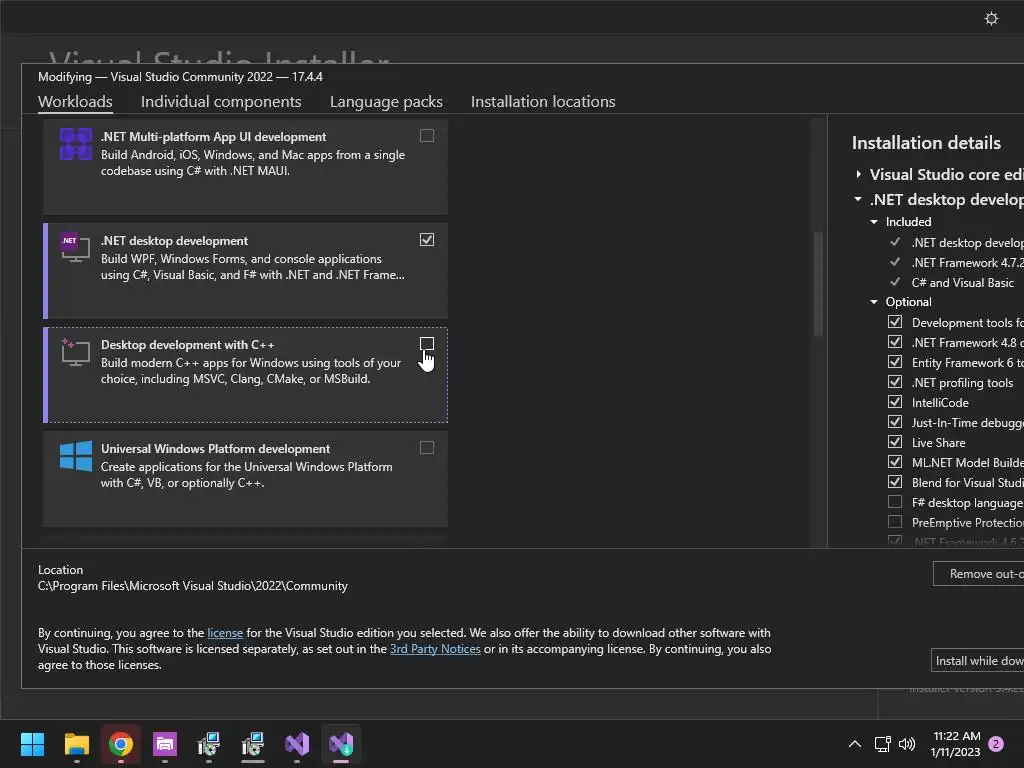Collapse the Optional components list
Viewport: 1024px width, 768px height.
874,302
